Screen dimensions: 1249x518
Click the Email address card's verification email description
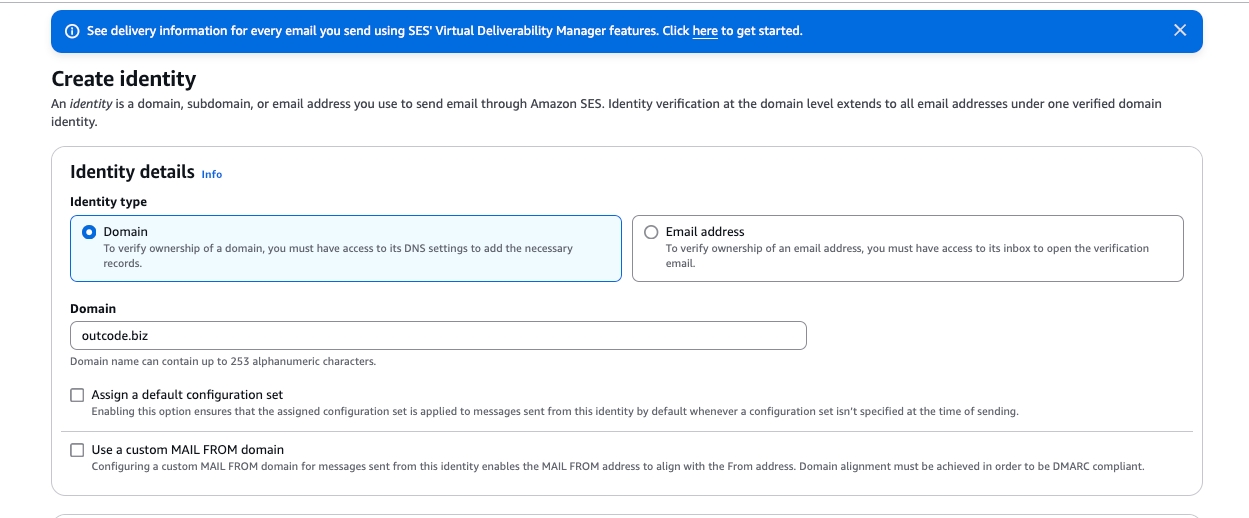coord(907,255)
